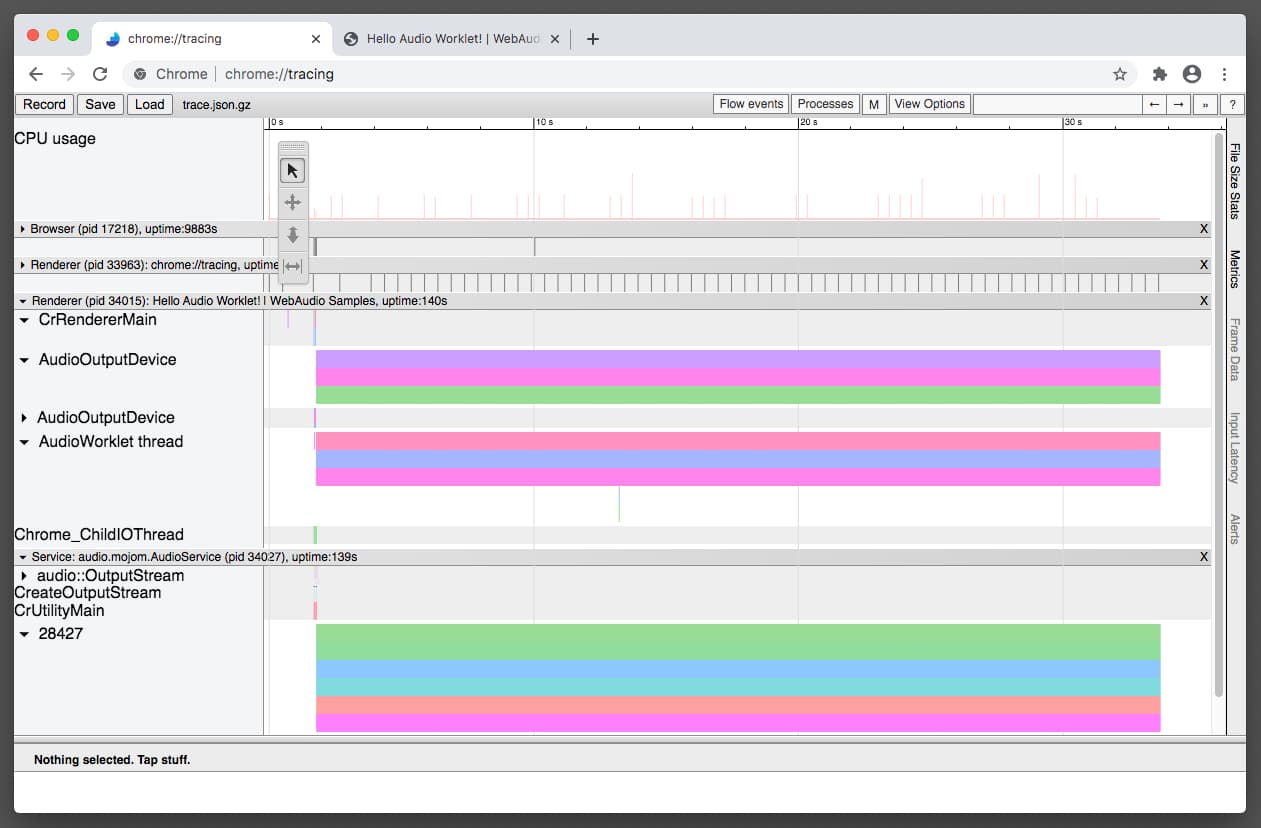Screen dimensions: 1261x828
Task: Open the View Options menu
Action: [929, 103]
